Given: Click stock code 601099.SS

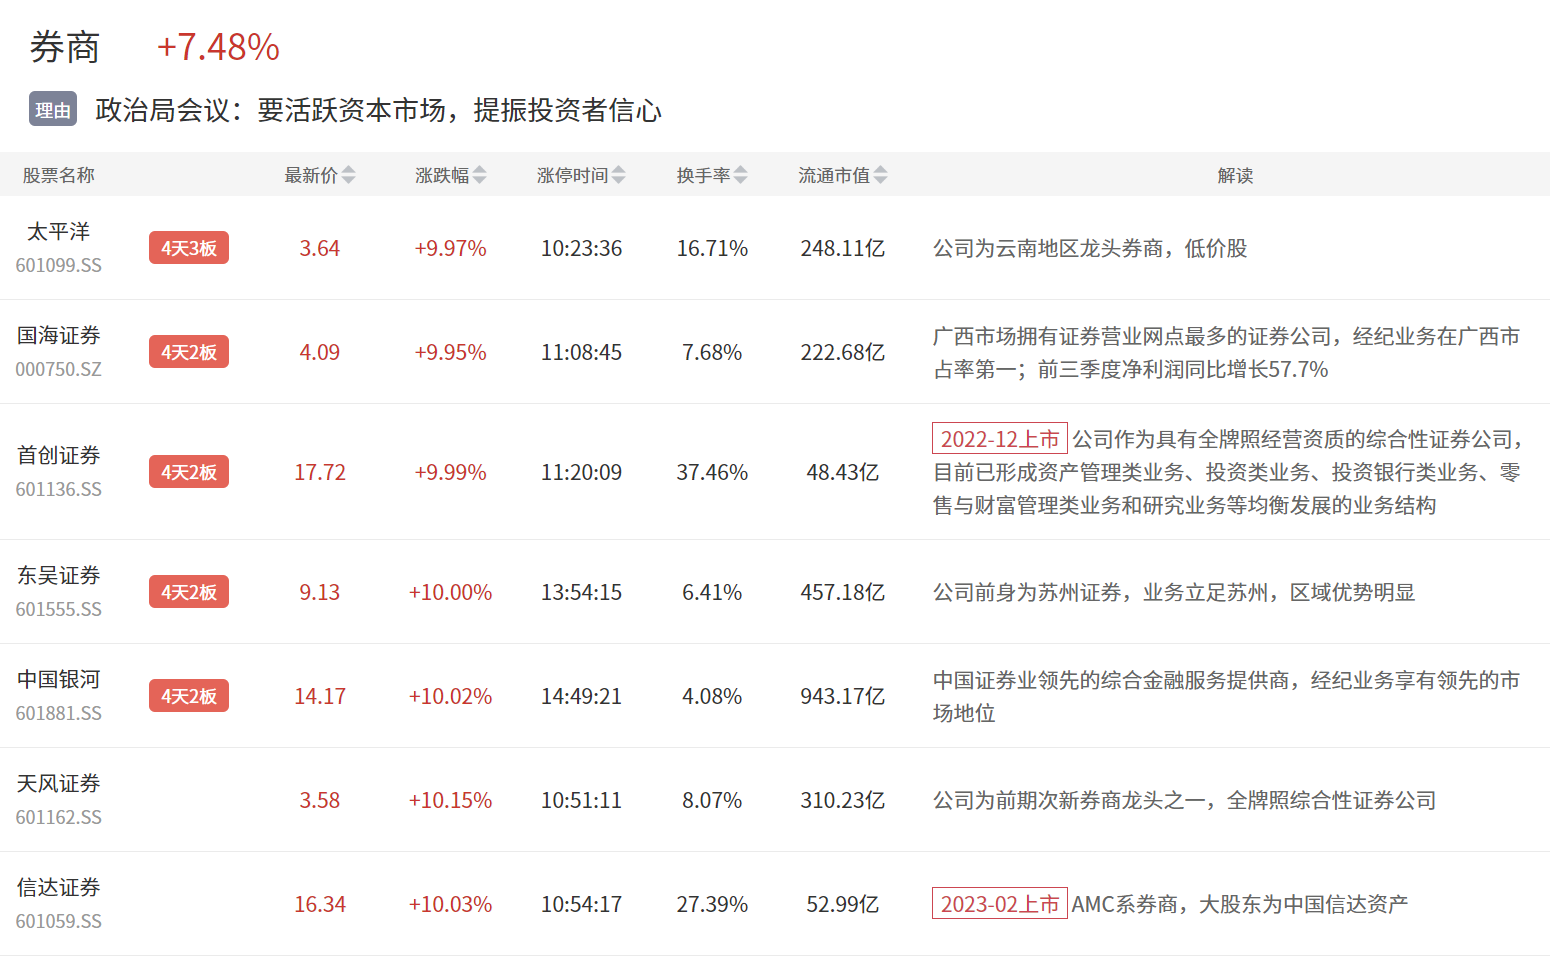Looking at the screenshot, I should [58, 266].
